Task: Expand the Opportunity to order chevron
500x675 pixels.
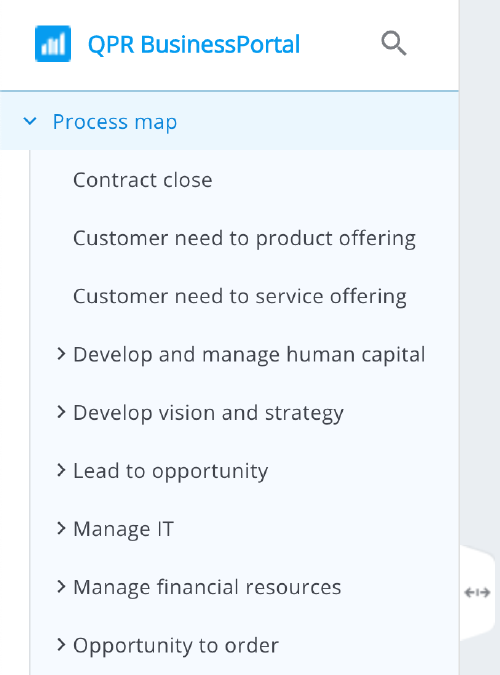Action: tap(61, 644)
